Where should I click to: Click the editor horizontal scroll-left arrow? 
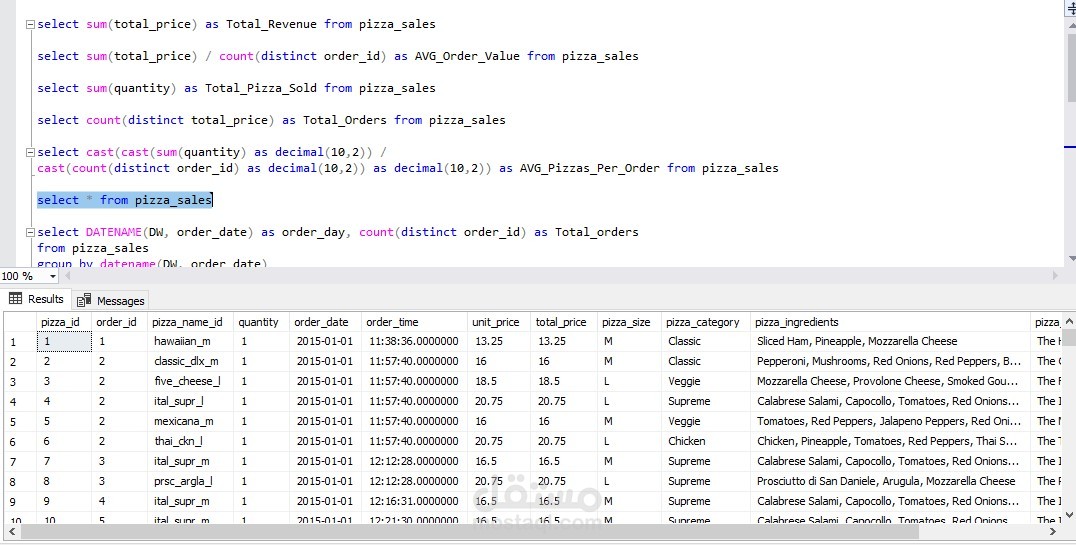(67, 276)
